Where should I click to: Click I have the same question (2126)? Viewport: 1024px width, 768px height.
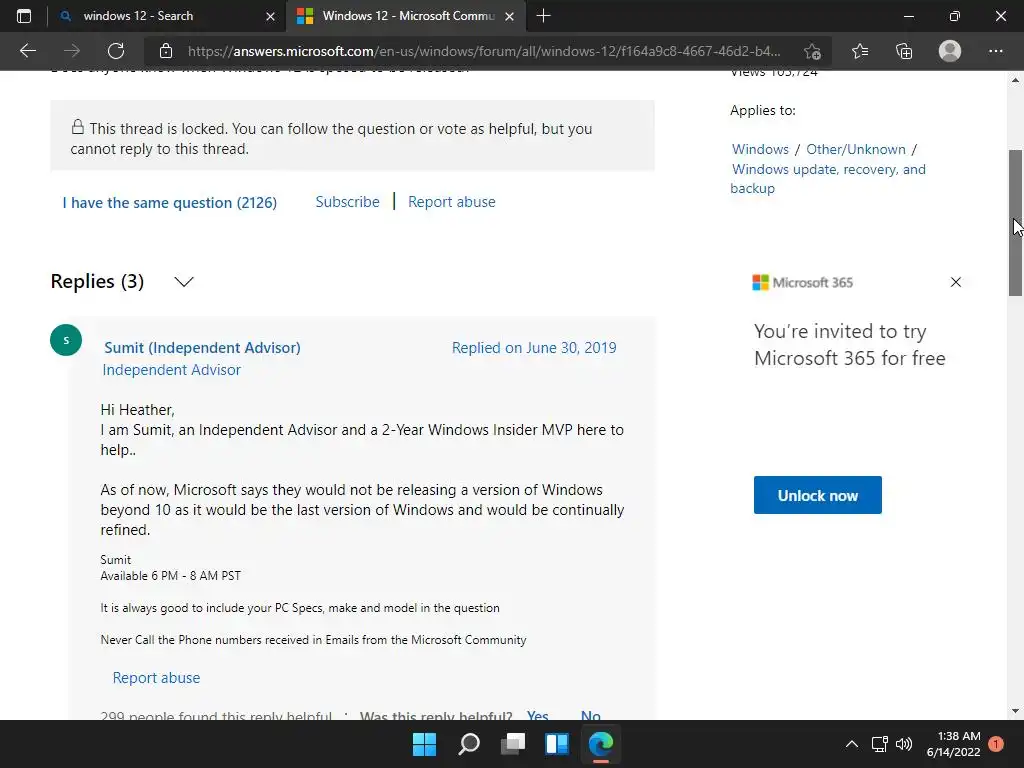pos(170,202)
